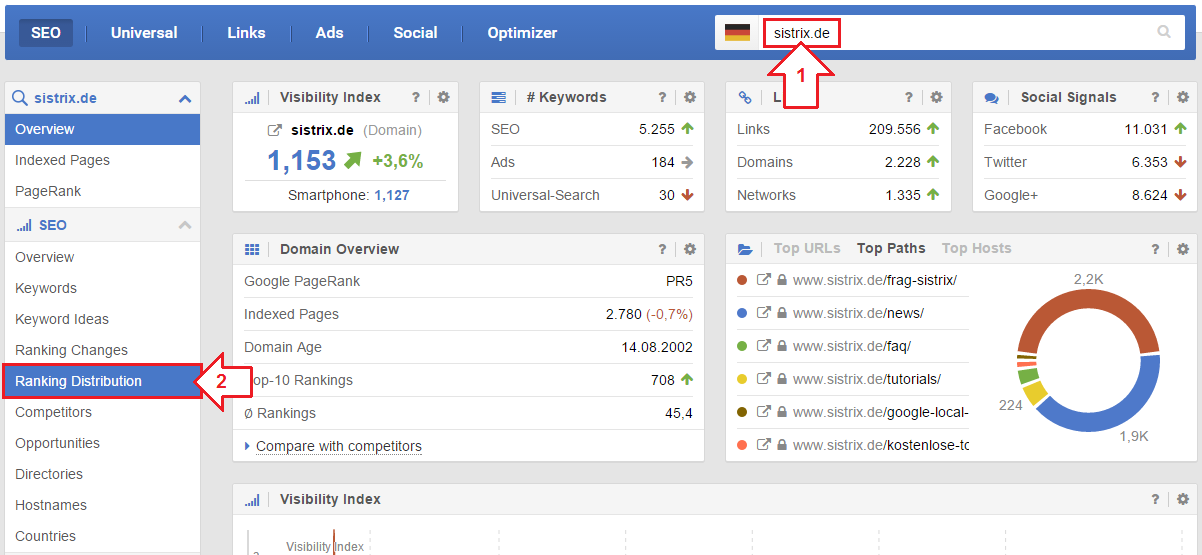
Task: Select highlighted Overview in sidebar
Action: [102, 129]
